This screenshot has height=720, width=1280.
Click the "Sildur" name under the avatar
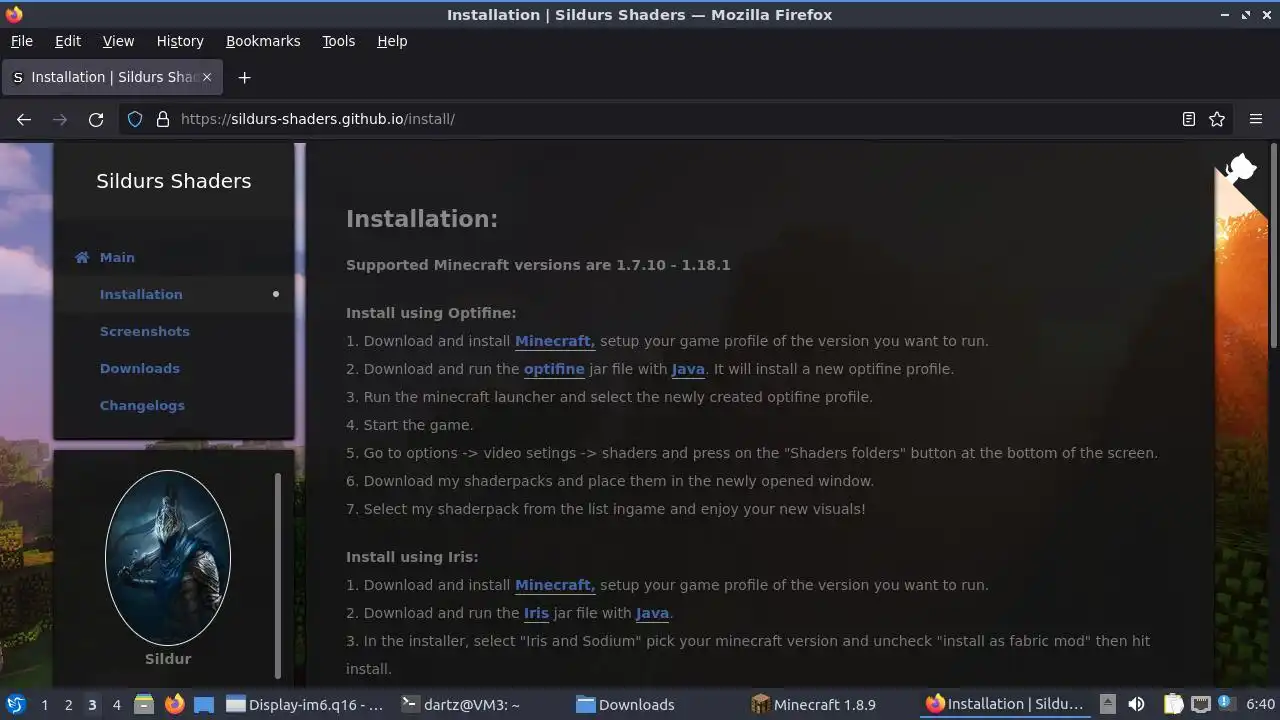point(168,659)
